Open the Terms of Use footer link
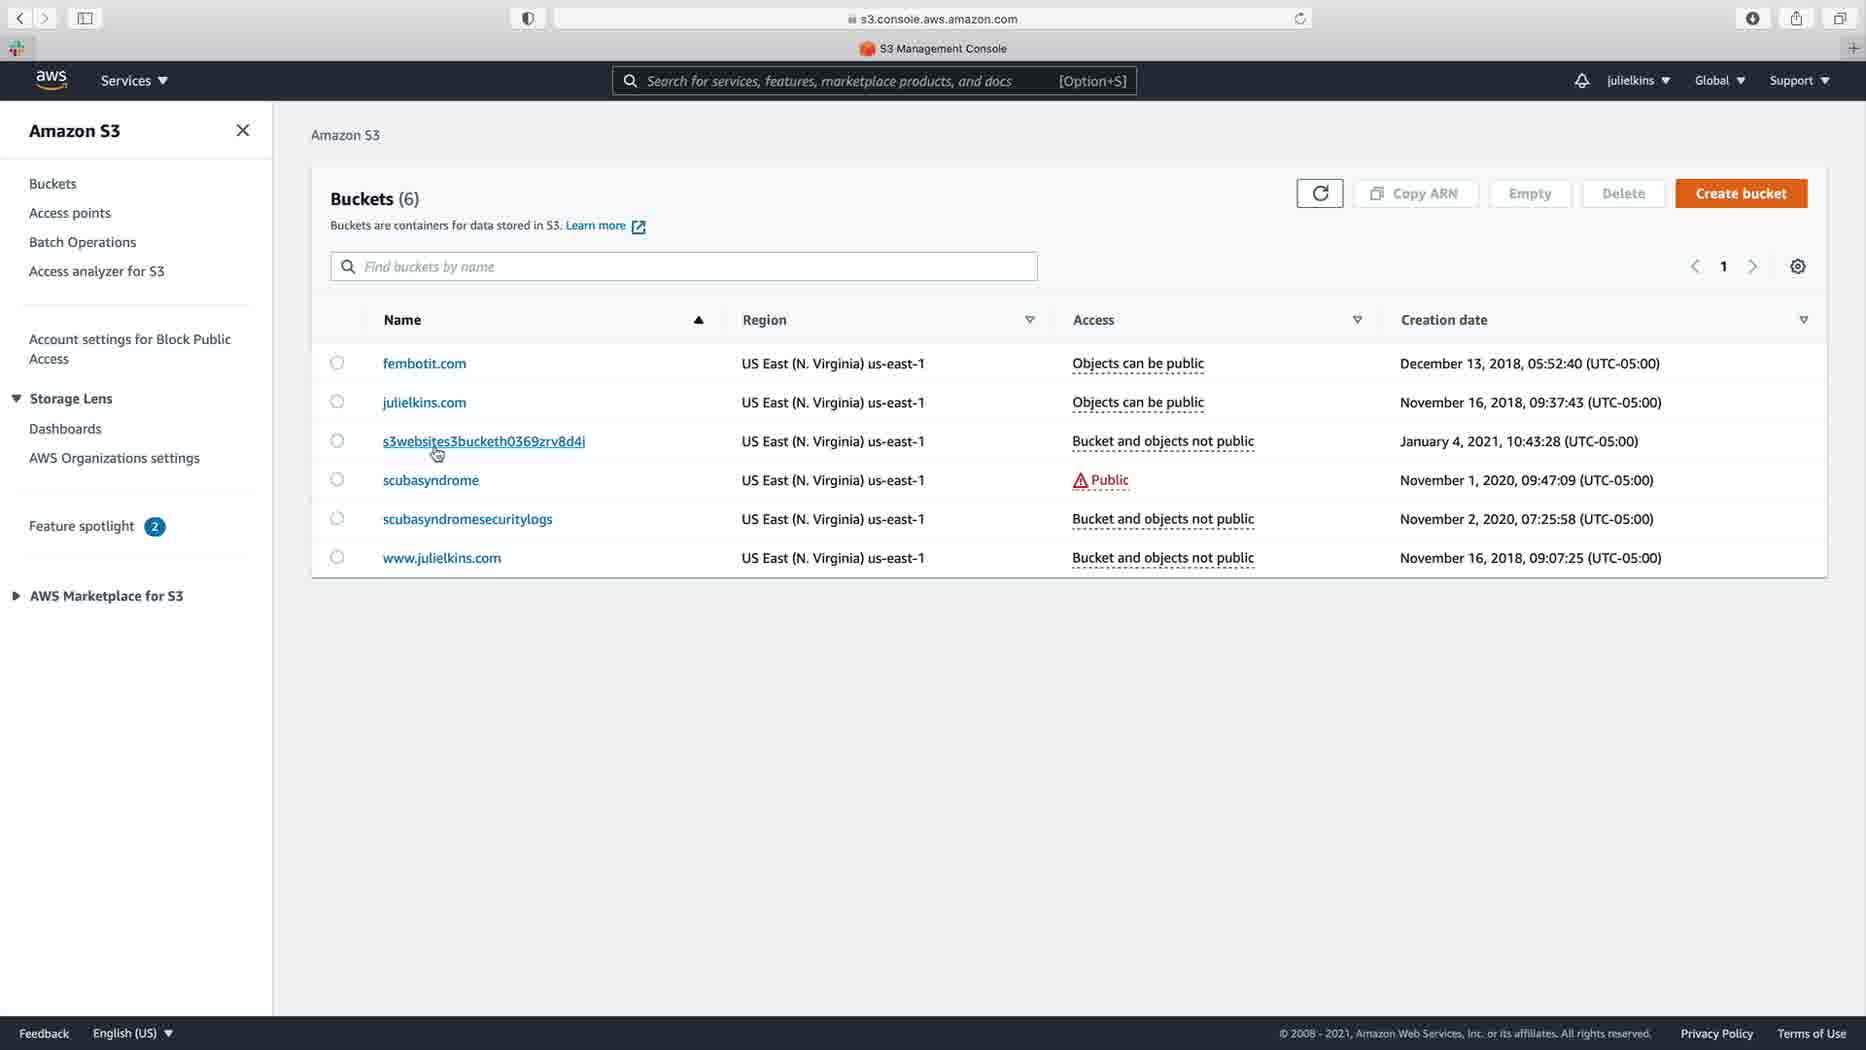1866x1050 pixels. click(x=1811, y=1033)
